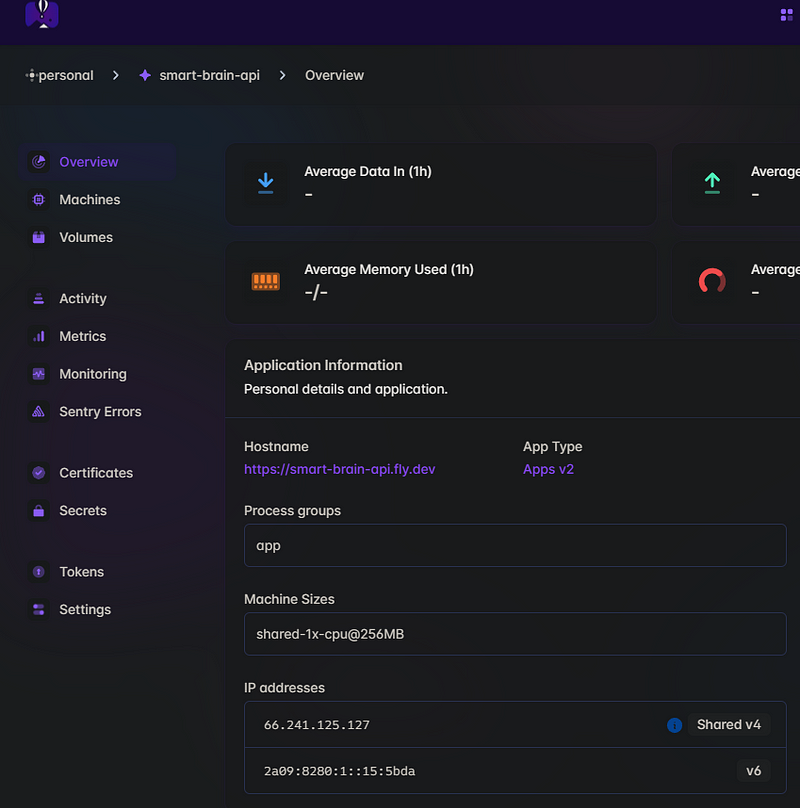800x808 pixels.
Task: Select IP address 66.241.125.127
Action: (x=316, y=725)
